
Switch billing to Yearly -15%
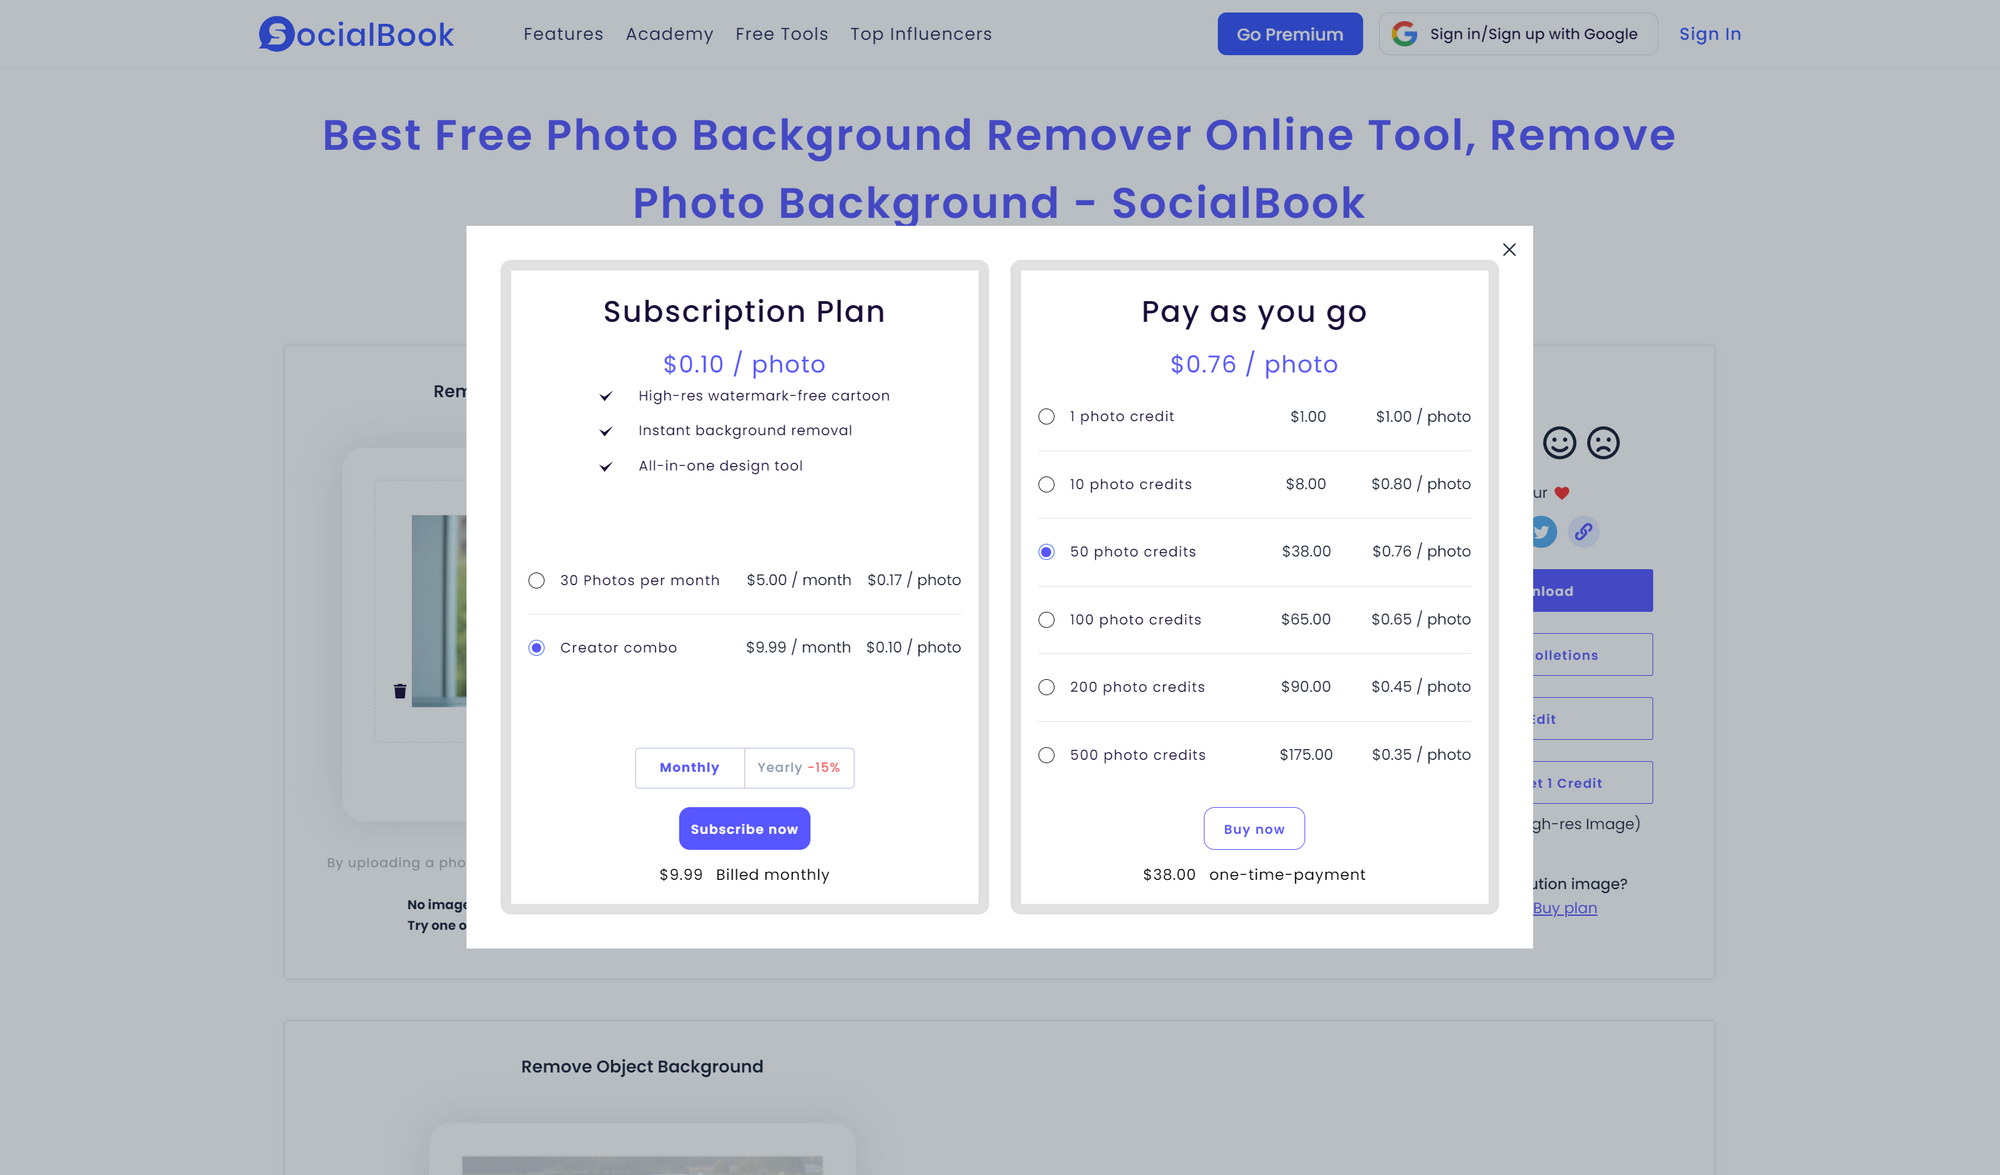pyautogui.click(x=799, y=768)
